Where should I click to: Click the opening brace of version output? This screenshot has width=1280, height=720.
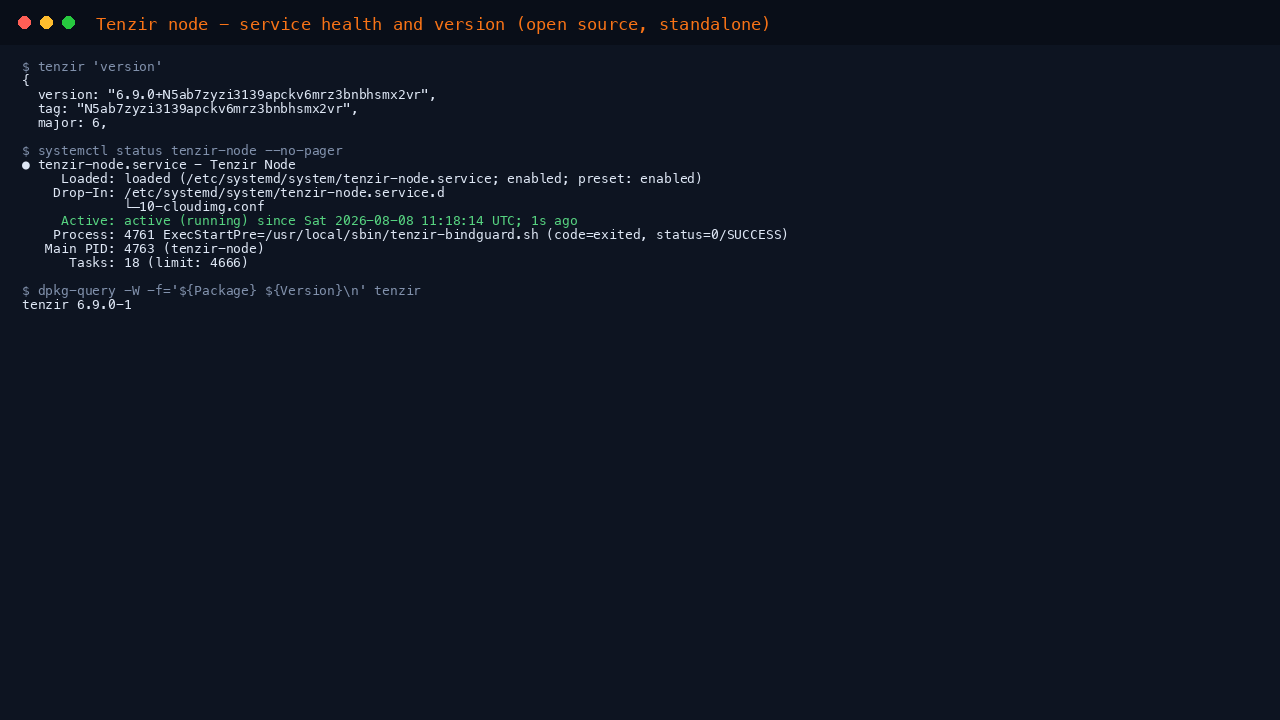point(26,81)
